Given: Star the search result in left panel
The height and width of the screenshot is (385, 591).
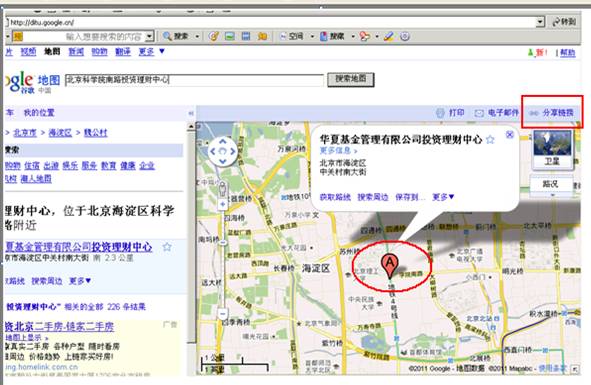Looking at the screenshot, I should tap(167, 247).
